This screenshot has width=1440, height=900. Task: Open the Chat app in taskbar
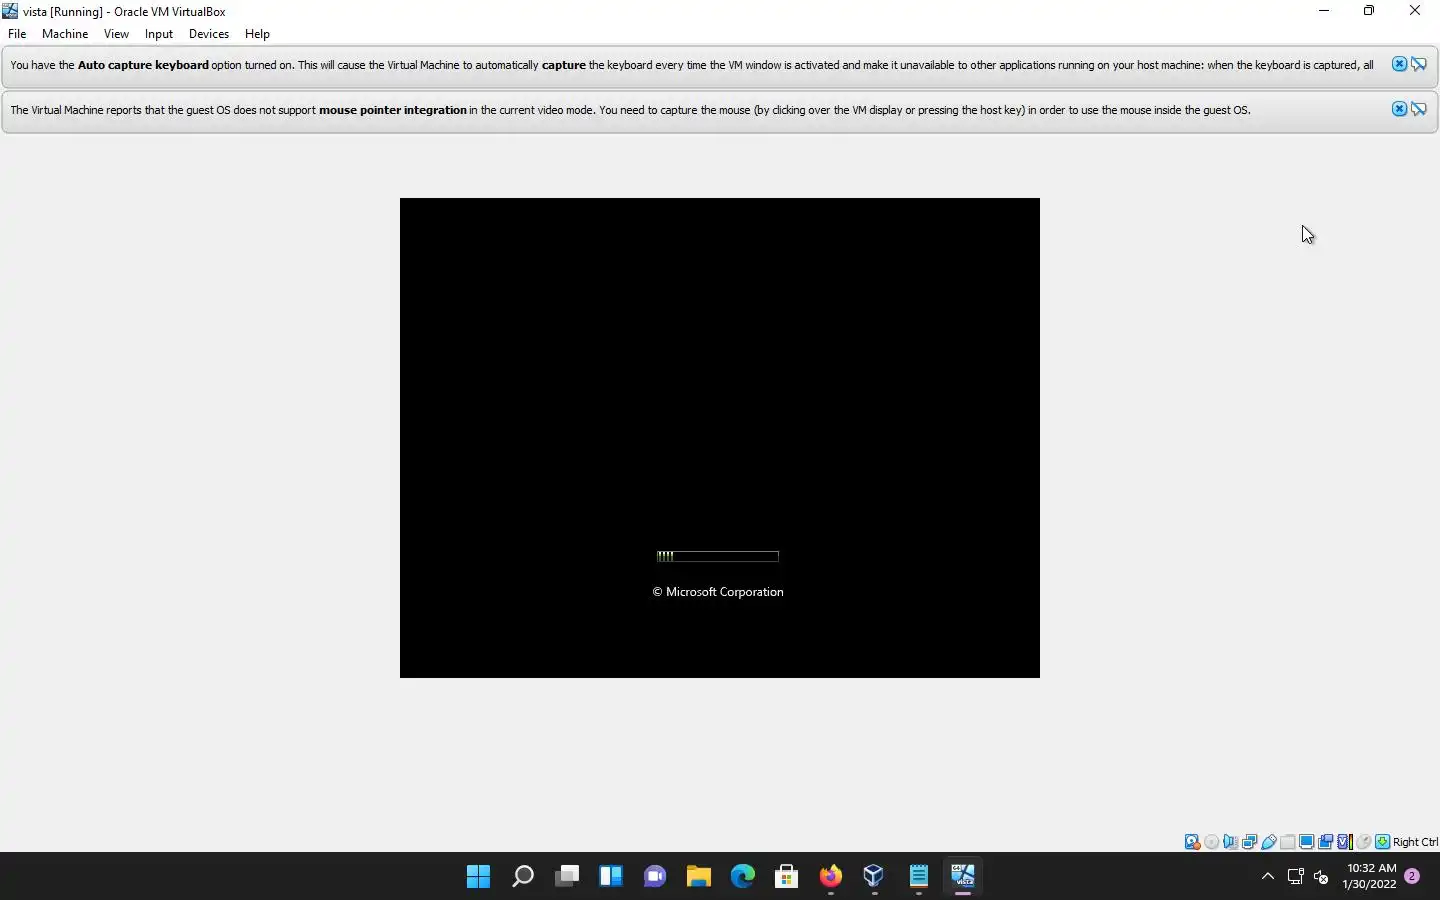point(655,877)
